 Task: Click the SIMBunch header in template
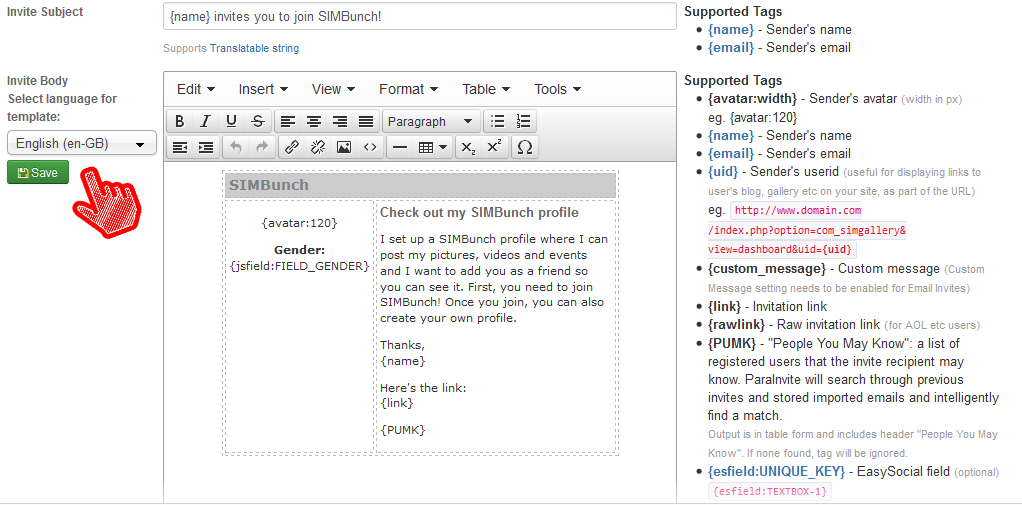pyautogui.click(x=420, y=186)
